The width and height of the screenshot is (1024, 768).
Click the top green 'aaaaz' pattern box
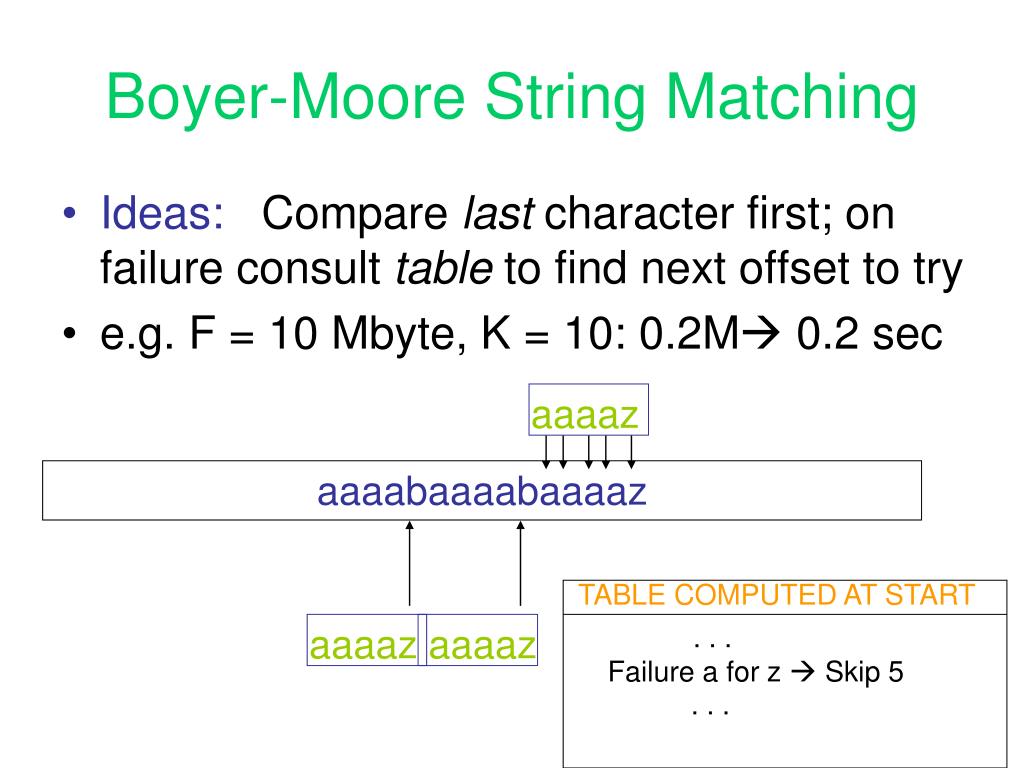pos(588,409)
